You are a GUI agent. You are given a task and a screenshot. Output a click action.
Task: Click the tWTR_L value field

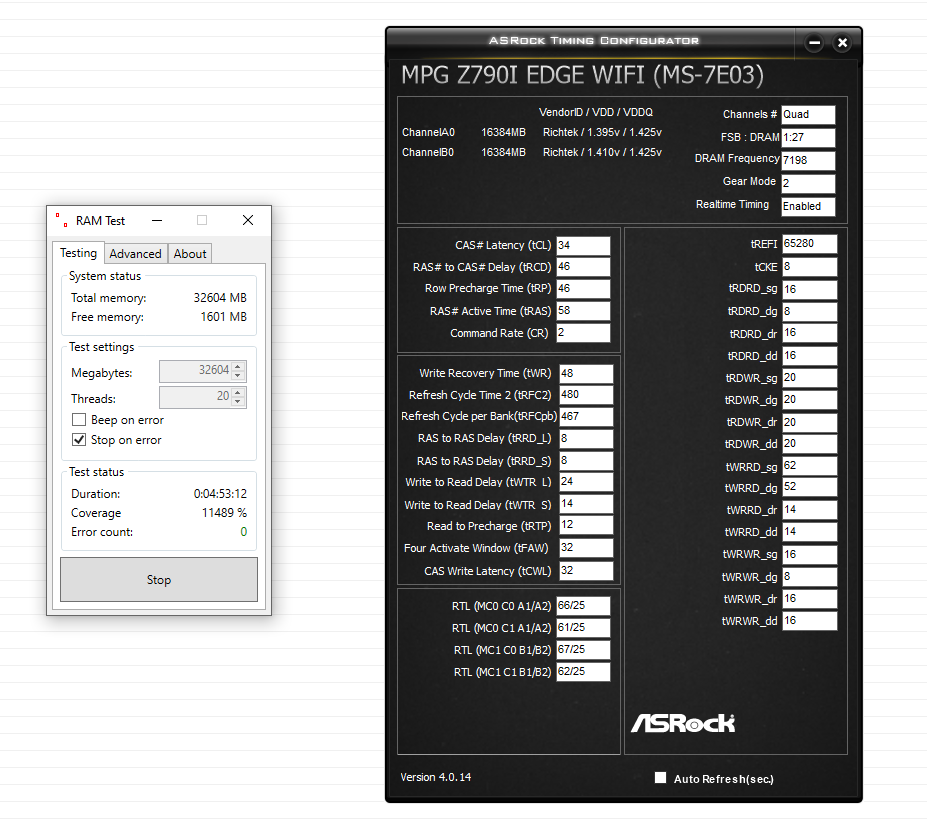tap(586, 482)
